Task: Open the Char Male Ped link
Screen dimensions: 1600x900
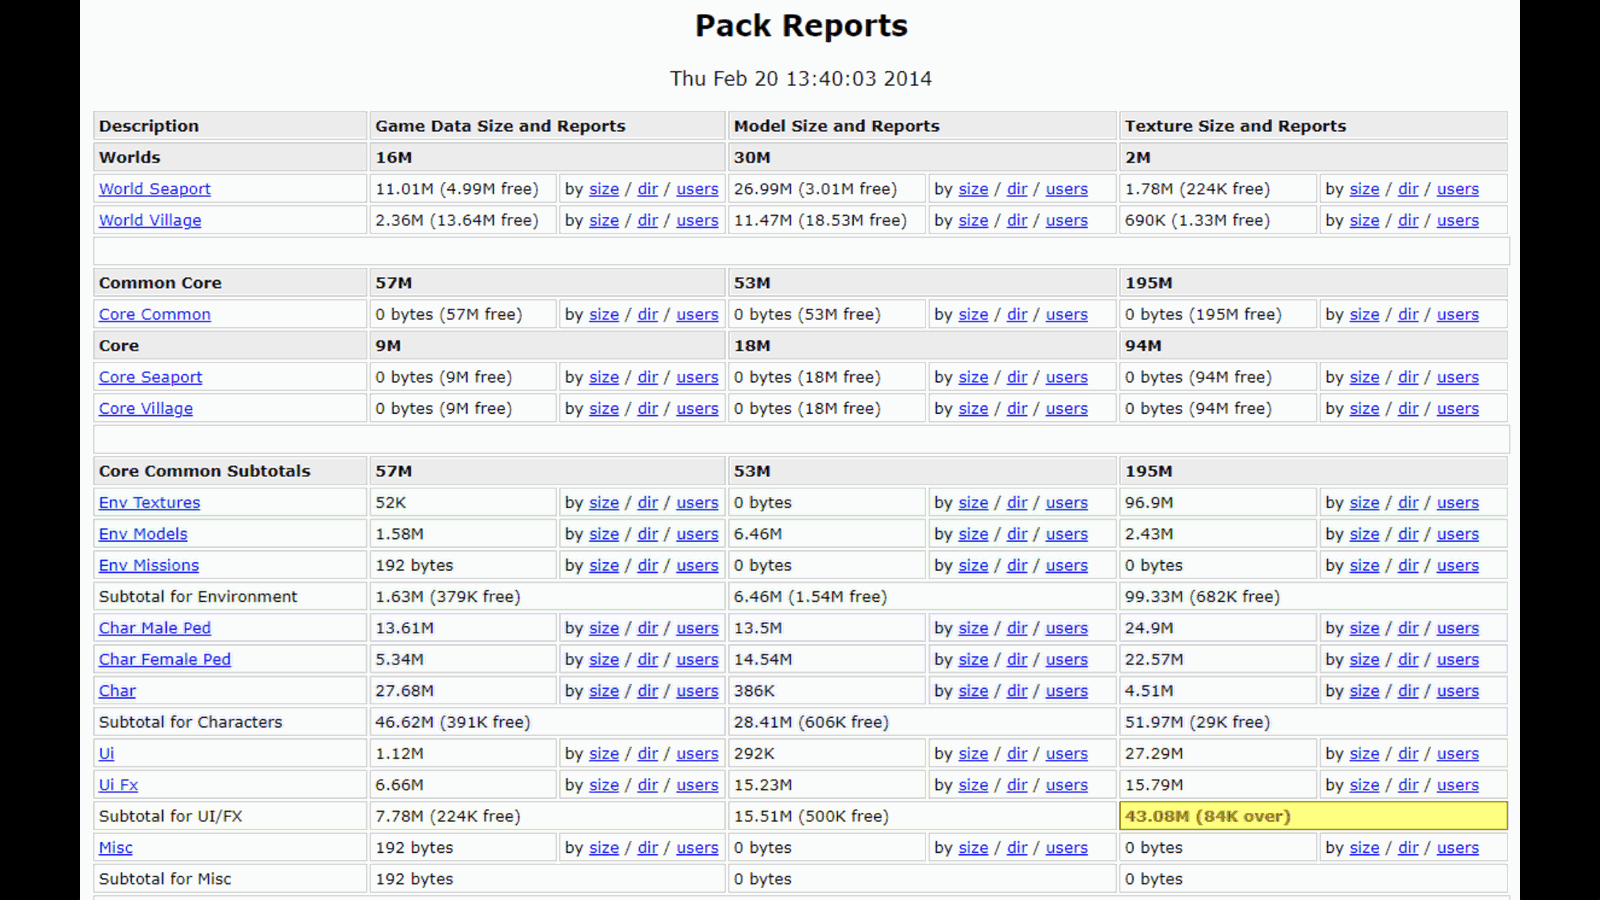Action: [155, 628]
